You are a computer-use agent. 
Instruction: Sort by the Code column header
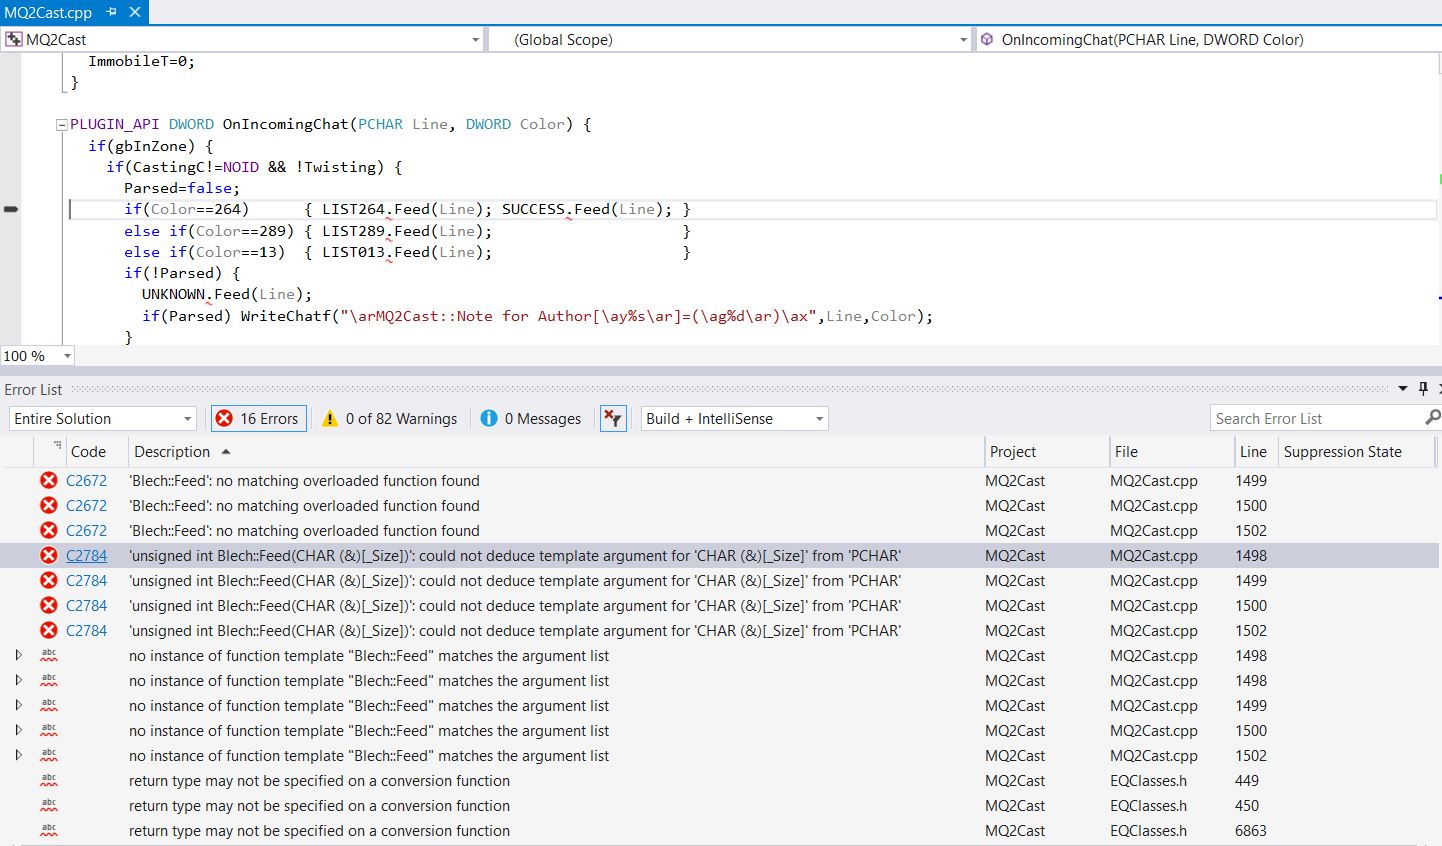88,452
